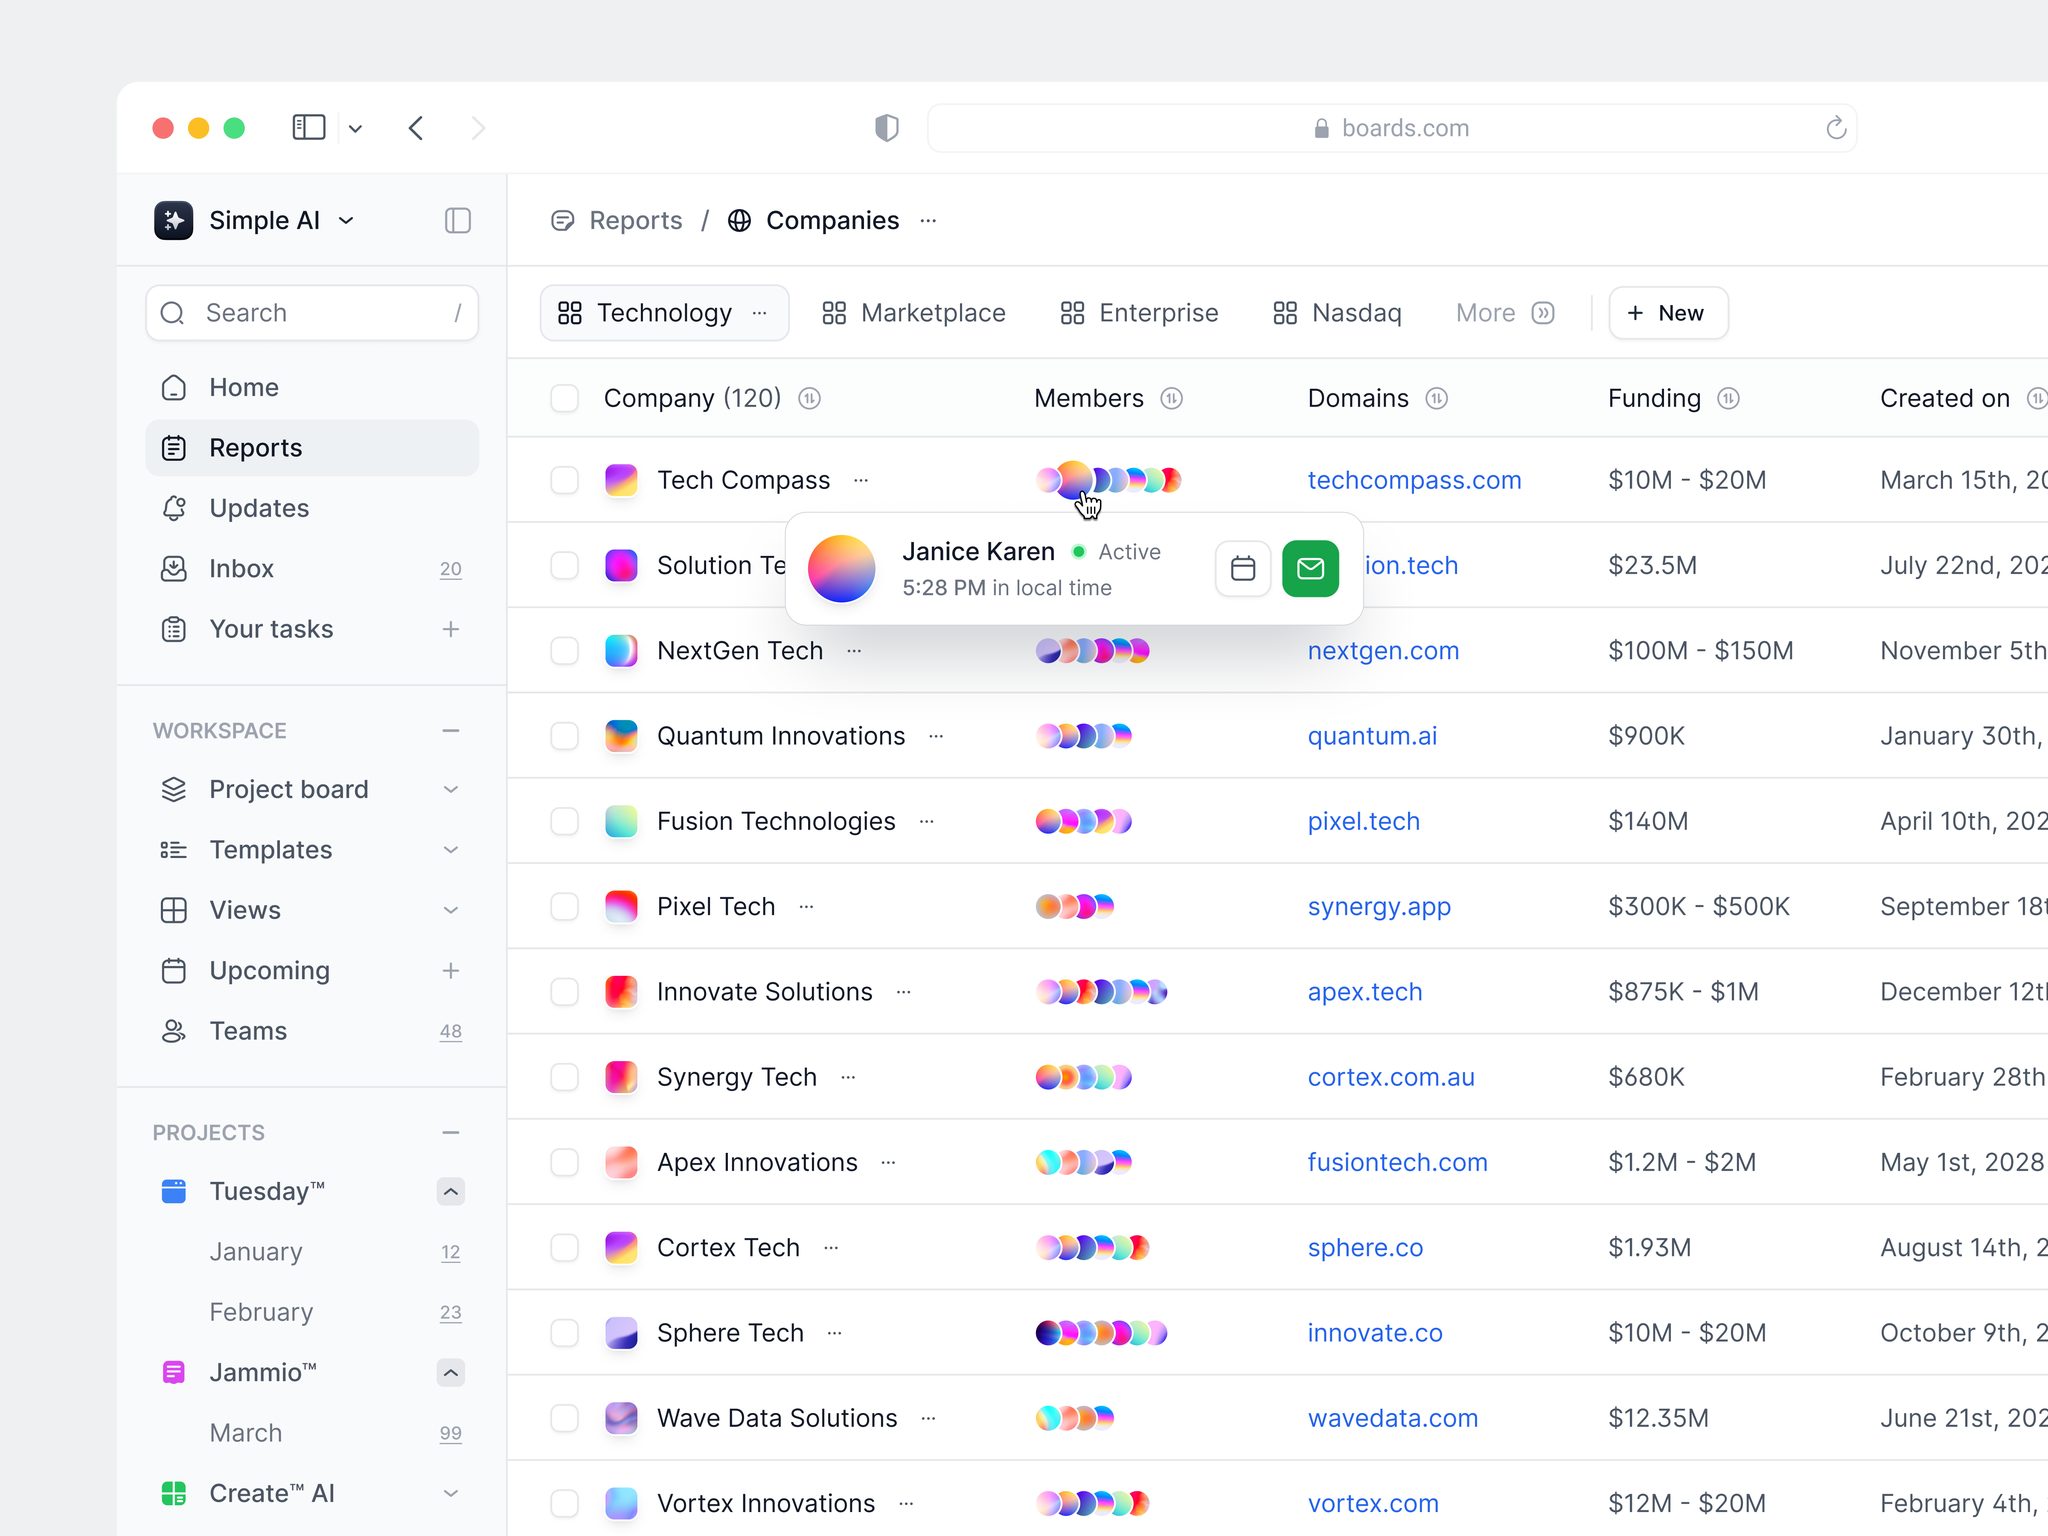2048x1536 pixels.
Task: Open the techcompass.com domain link
Action: coord(1414,480)
